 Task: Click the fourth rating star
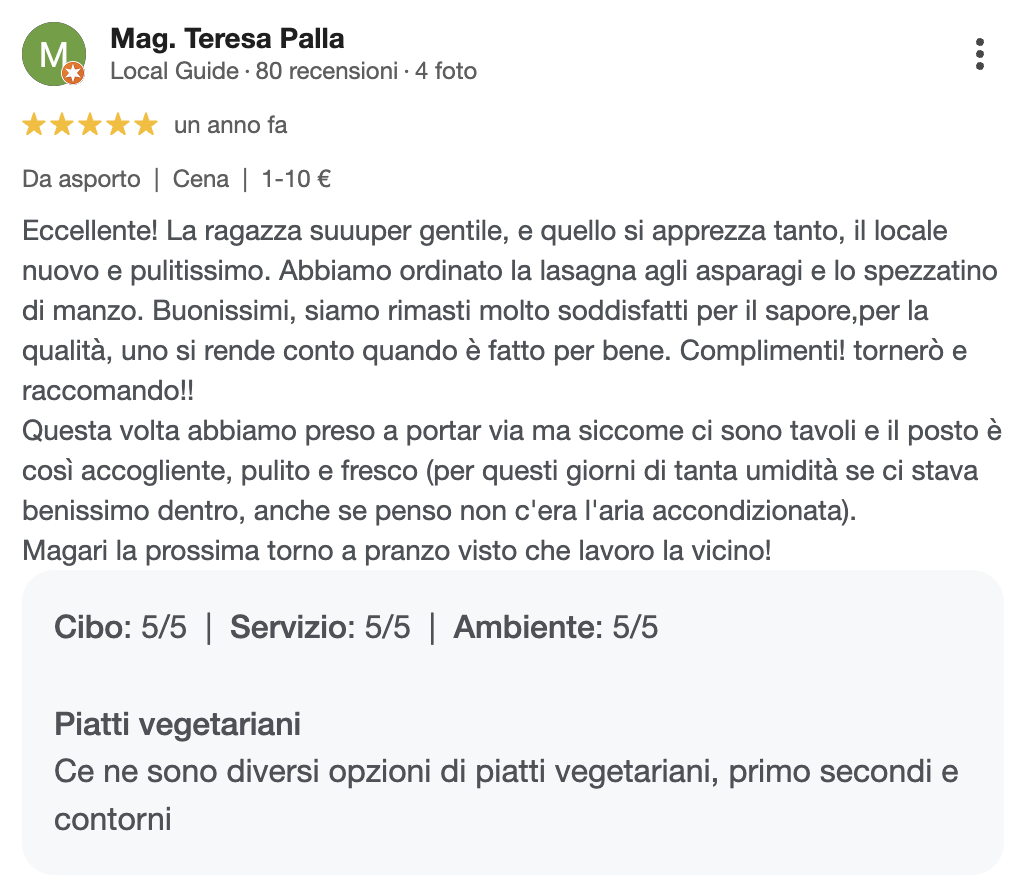118,125
